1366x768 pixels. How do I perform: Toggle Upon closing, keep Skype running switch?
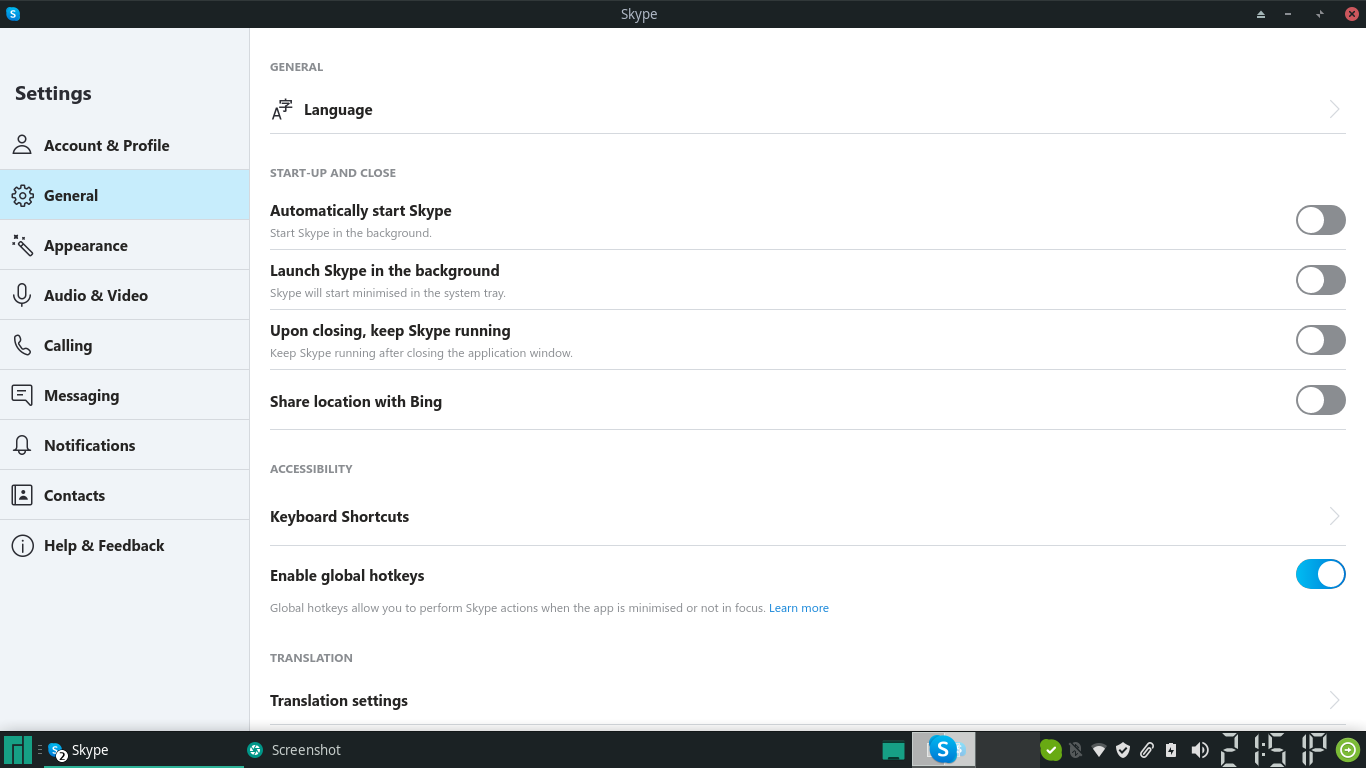1321,340
